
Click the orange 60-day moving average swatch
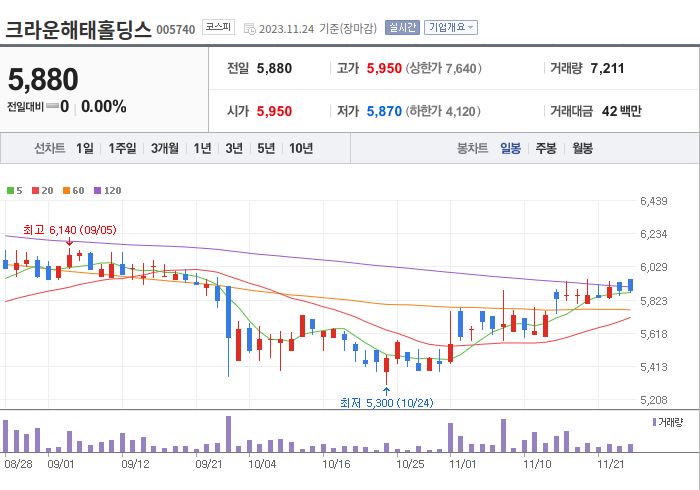coord(67,191)
